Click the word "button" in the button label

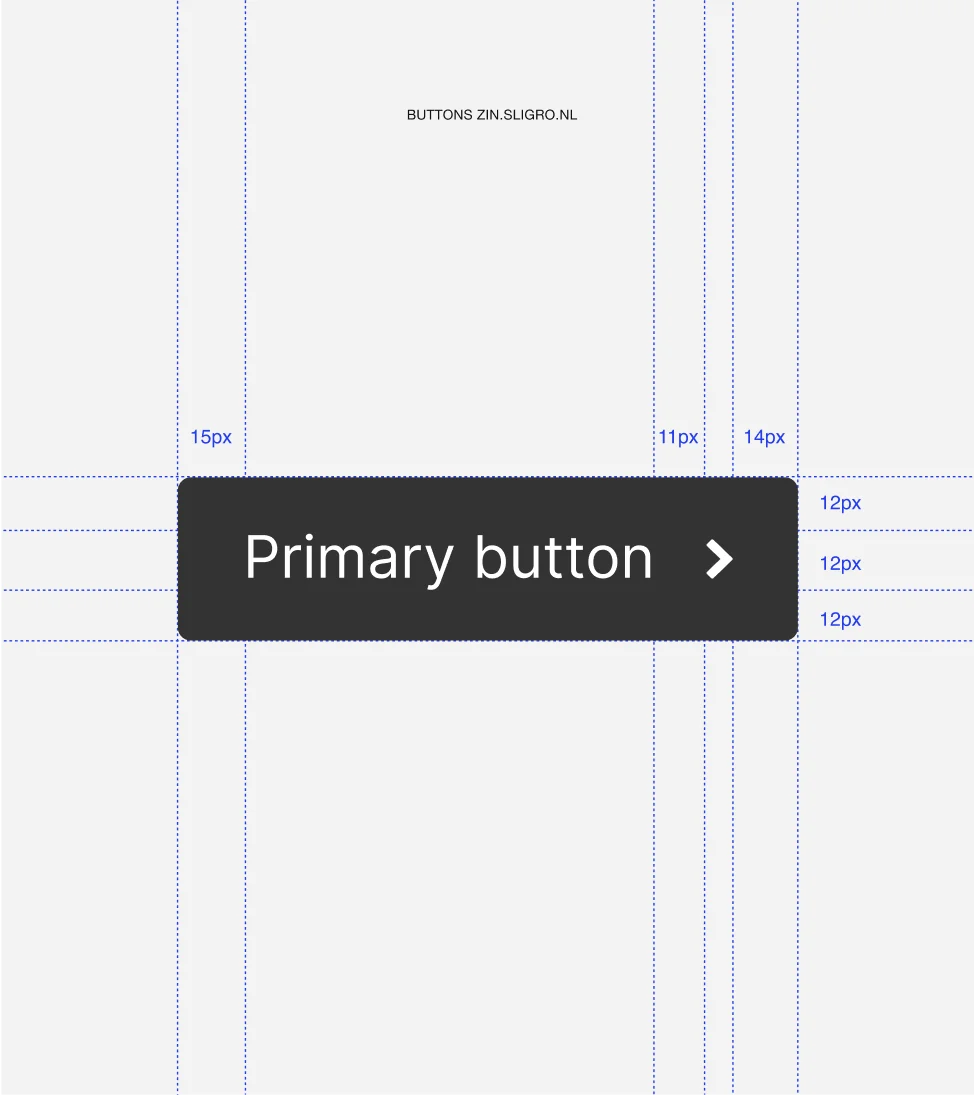tap(563, 557)
